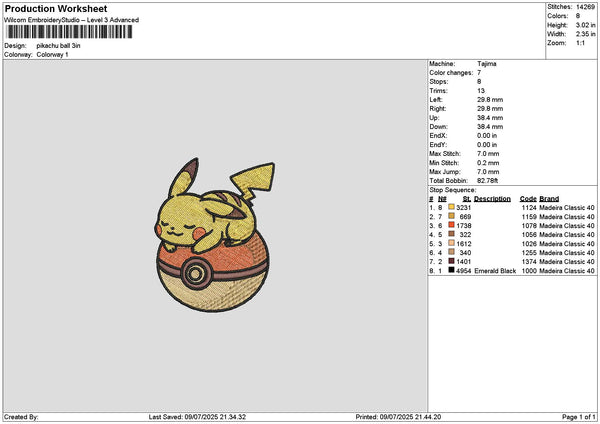The width and height of the screenshot is (600, 424).
Task: Click the Pikachu embroidery design preview
Action: click(x=214, y=235)
